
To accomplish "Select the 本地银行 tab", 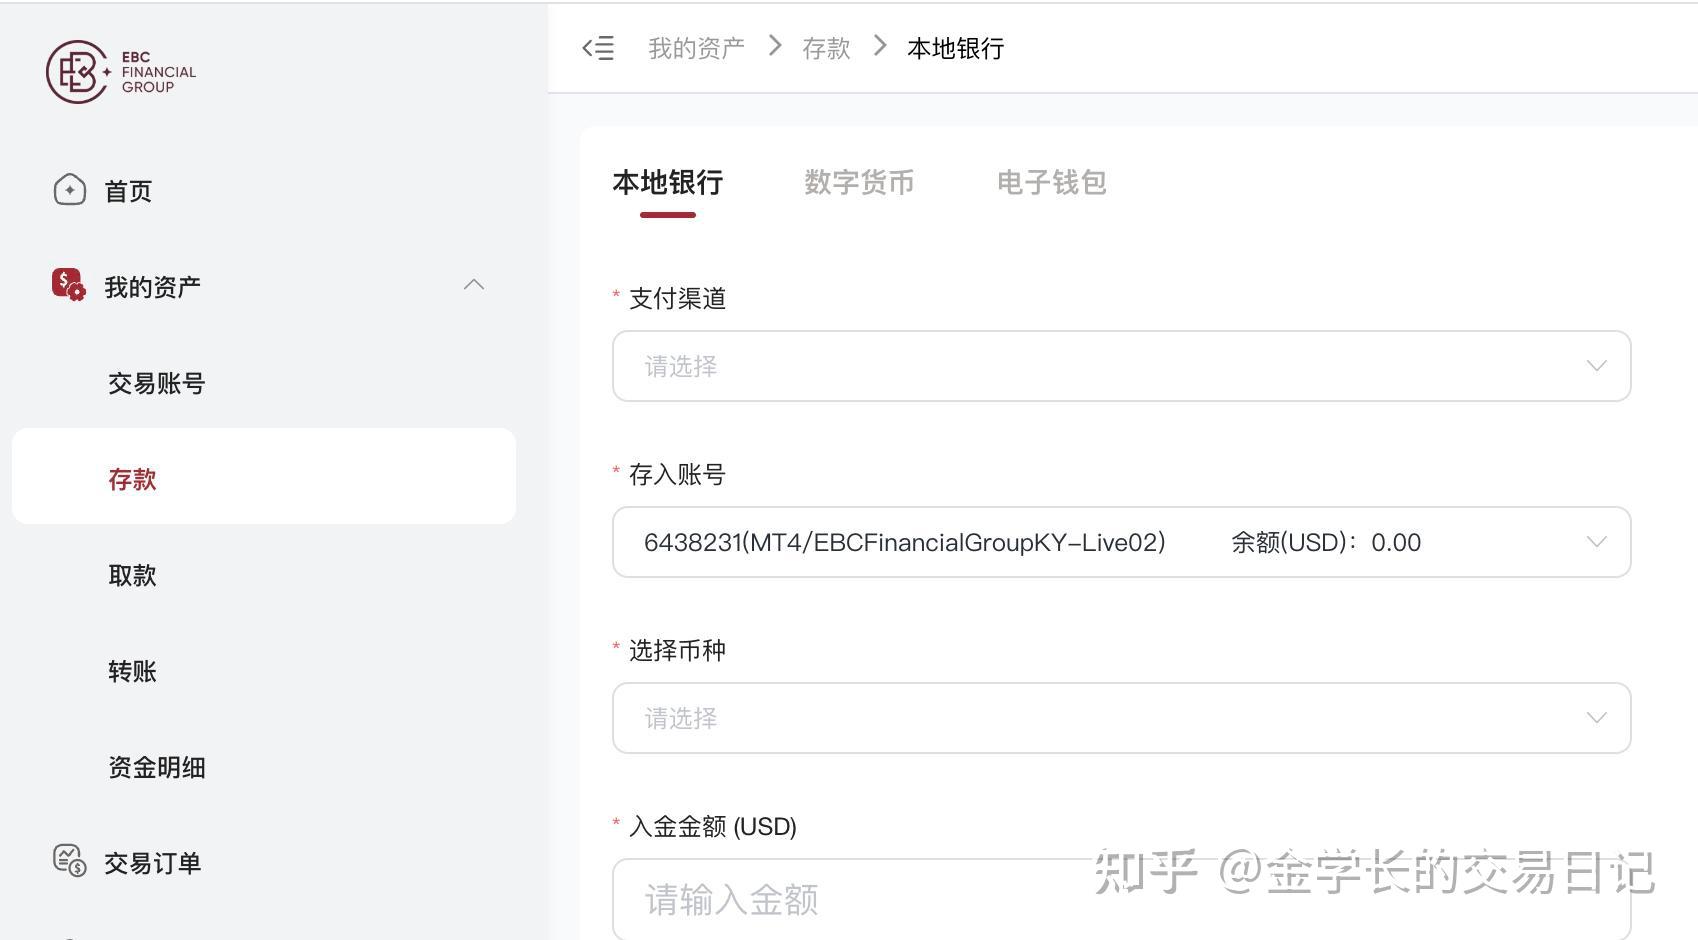I will (667, 182).
